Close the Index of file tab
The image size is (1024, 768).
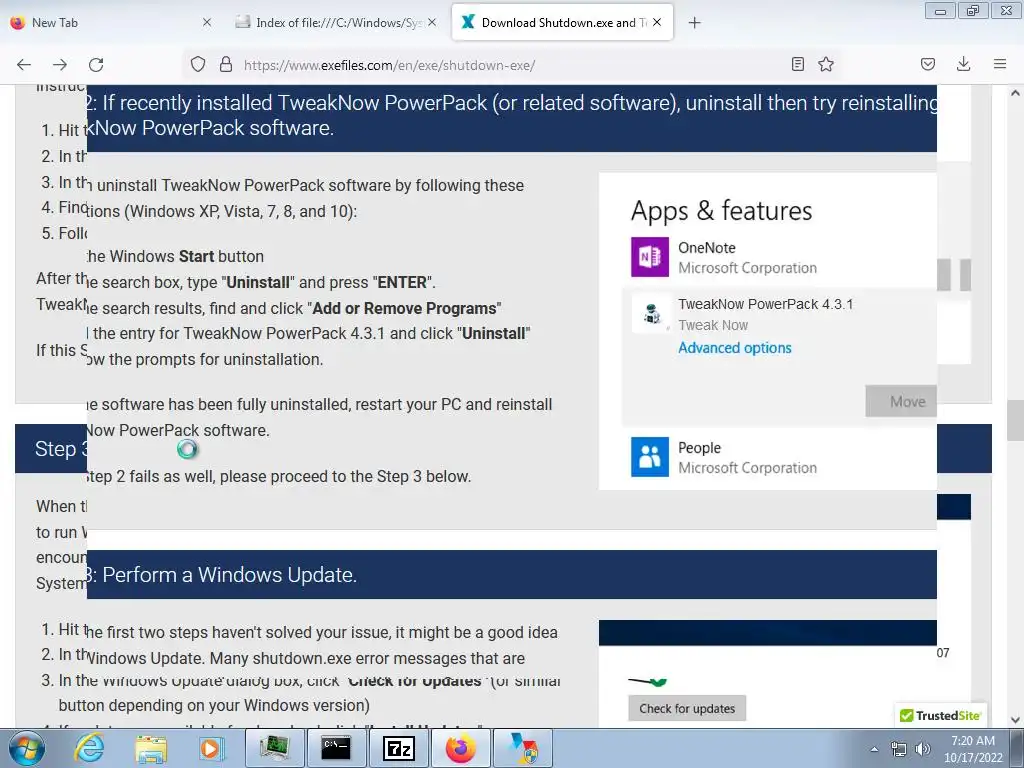[x=432, y=22]
